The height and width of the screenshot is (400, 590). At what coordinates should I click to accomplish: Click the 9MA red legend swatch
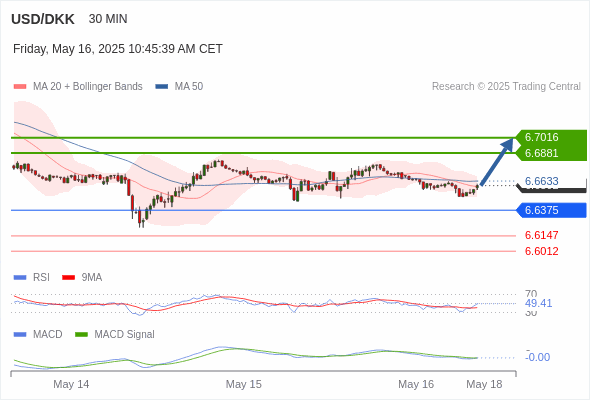pos(68,278)
